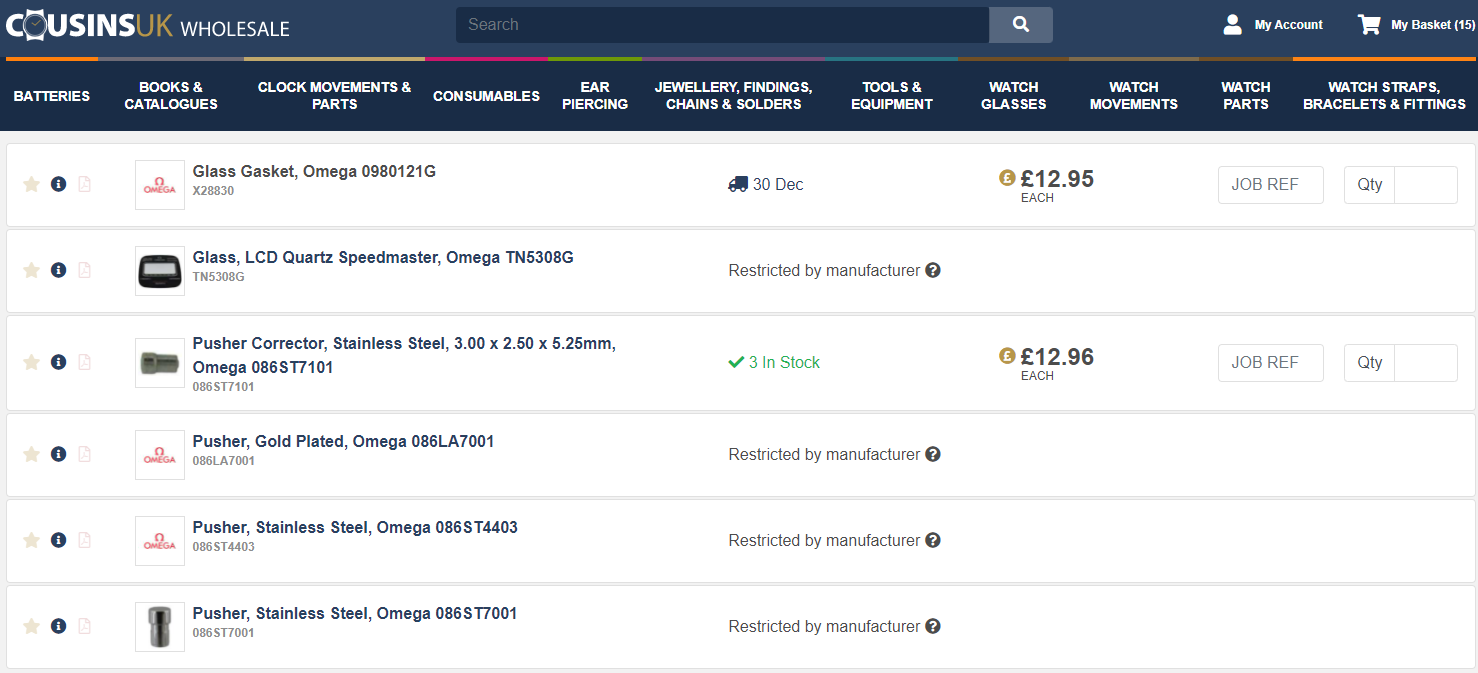Expand Jewellery, Findings, Chains & Solders menu
Screen dimensions: 1478x673
[x=733, y=96]
